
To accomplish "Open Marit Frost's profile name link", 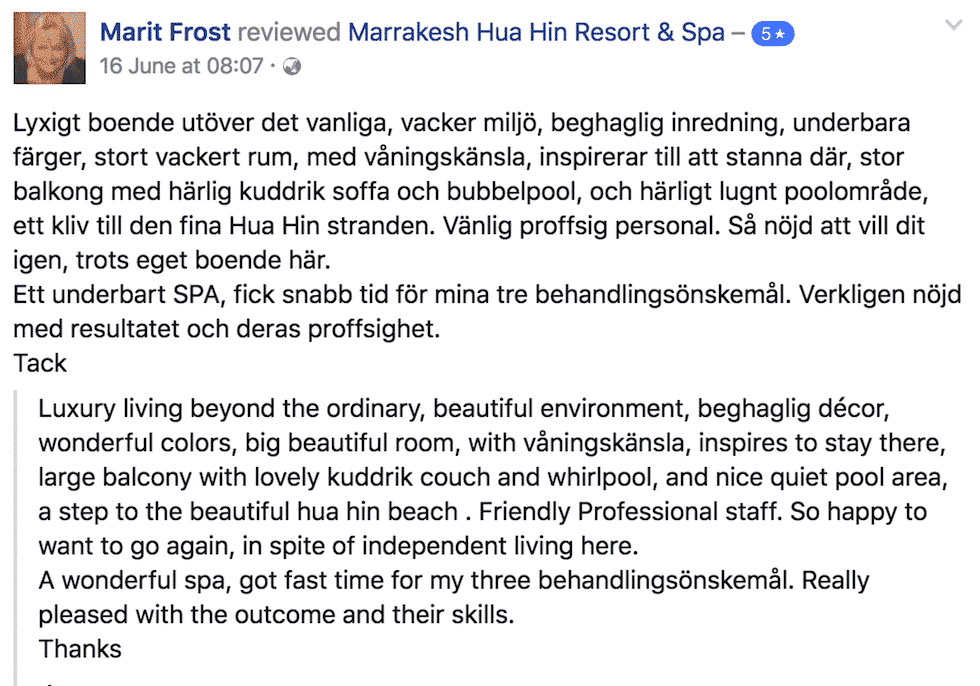I will pyautogui.click(x=165, y=32).
